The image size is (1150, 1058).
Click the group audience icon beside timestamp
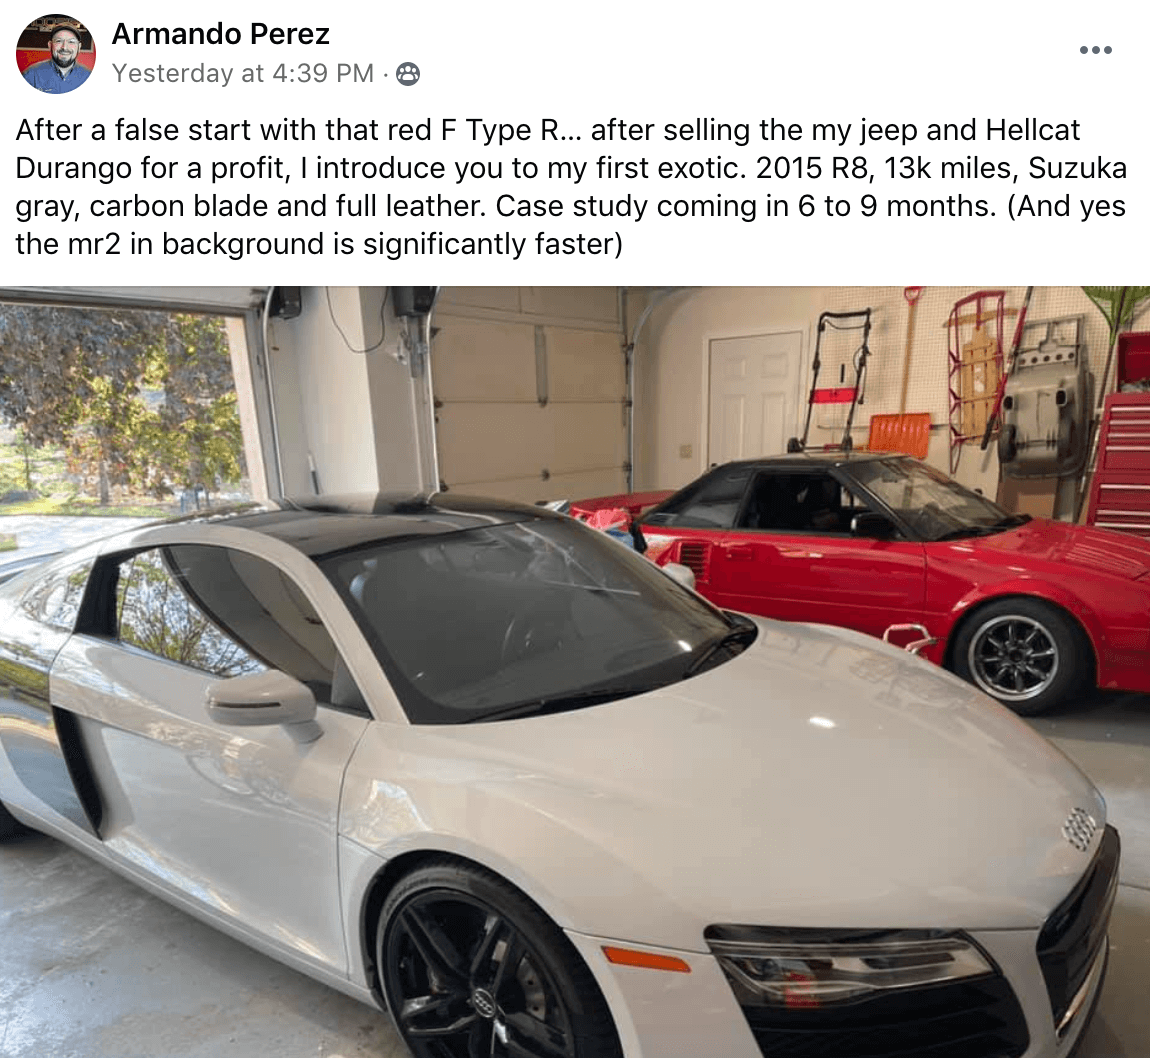408,73
